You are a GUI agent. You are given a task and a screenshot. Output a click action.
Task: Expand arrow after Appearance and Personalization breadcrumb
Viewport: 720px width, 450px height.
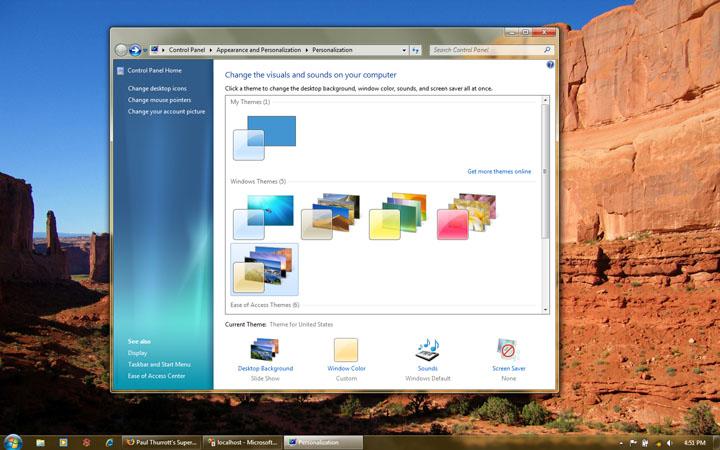pos(307,50)
